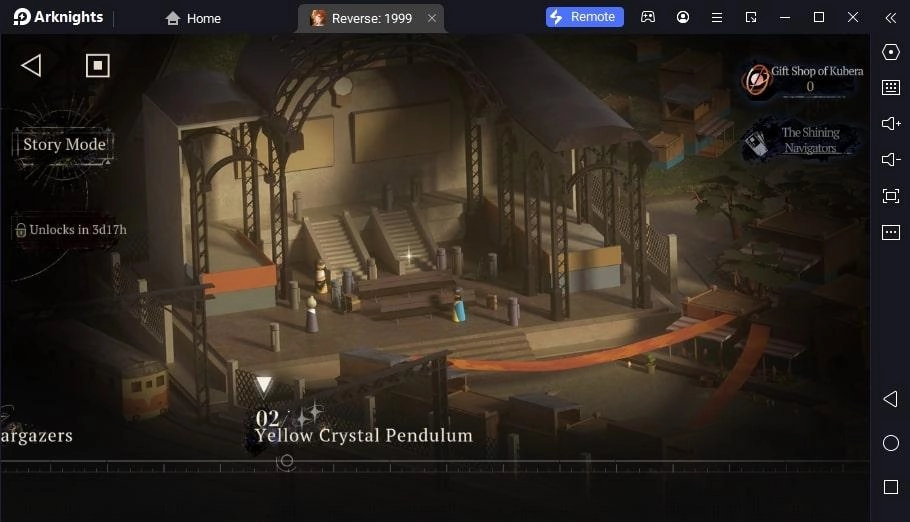Click the Android recents square in sidebar

tap(891, 487)
